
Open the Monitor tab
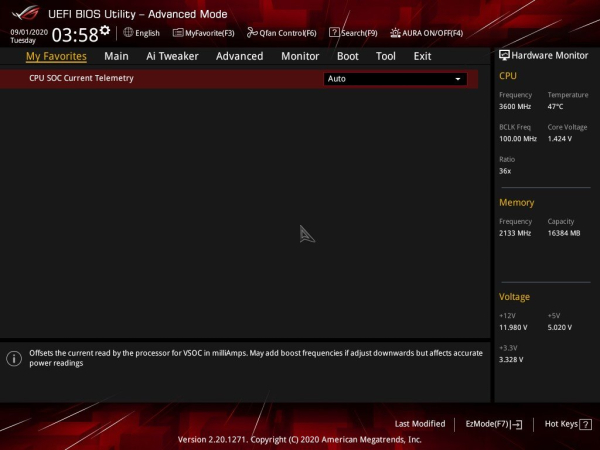(300, 56)
